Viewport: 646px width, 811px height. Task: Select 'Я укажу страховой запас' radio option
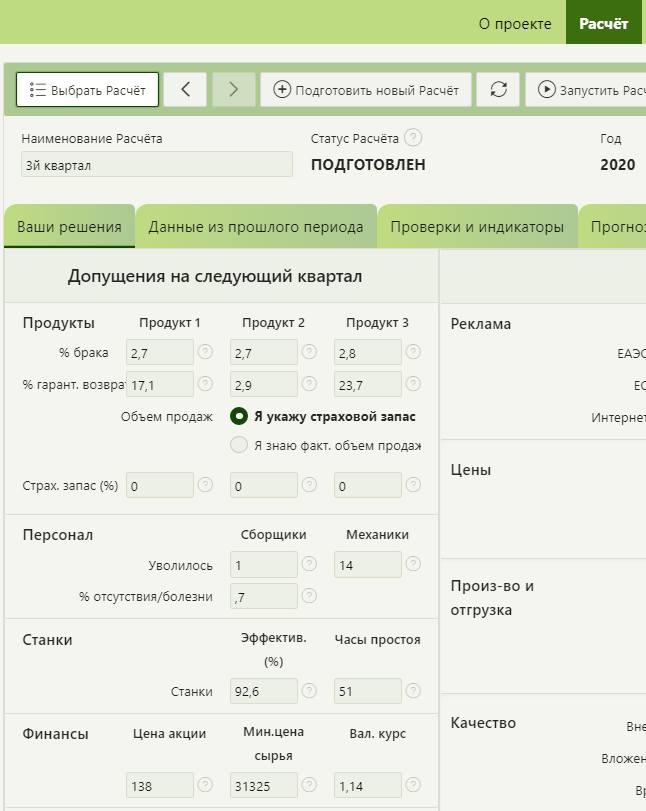(x=239, y=416)
